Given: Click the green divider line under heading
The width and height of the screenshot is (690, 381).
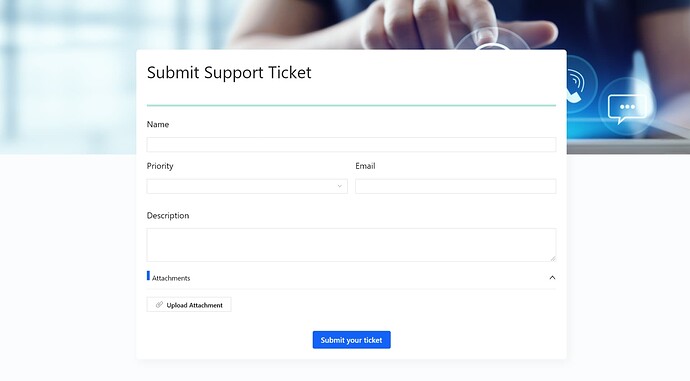Looking at the screenshot, I should point(351,106).
